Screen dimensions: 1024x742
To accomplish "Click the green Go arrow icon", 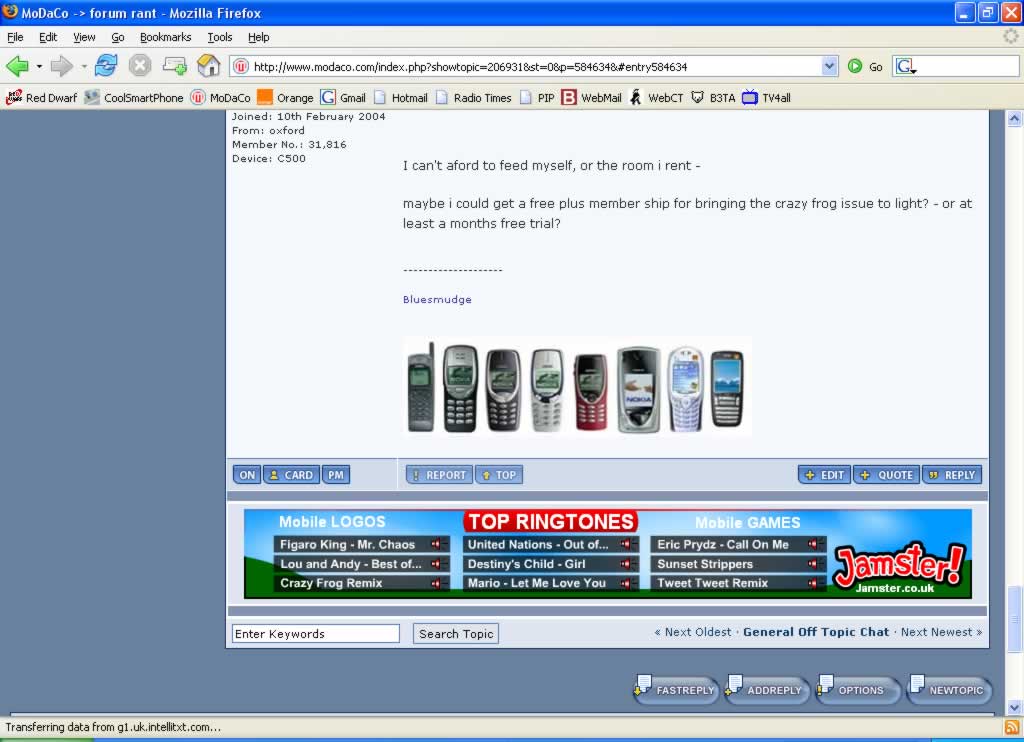I will pyautogui.click(x=854, y=66).
